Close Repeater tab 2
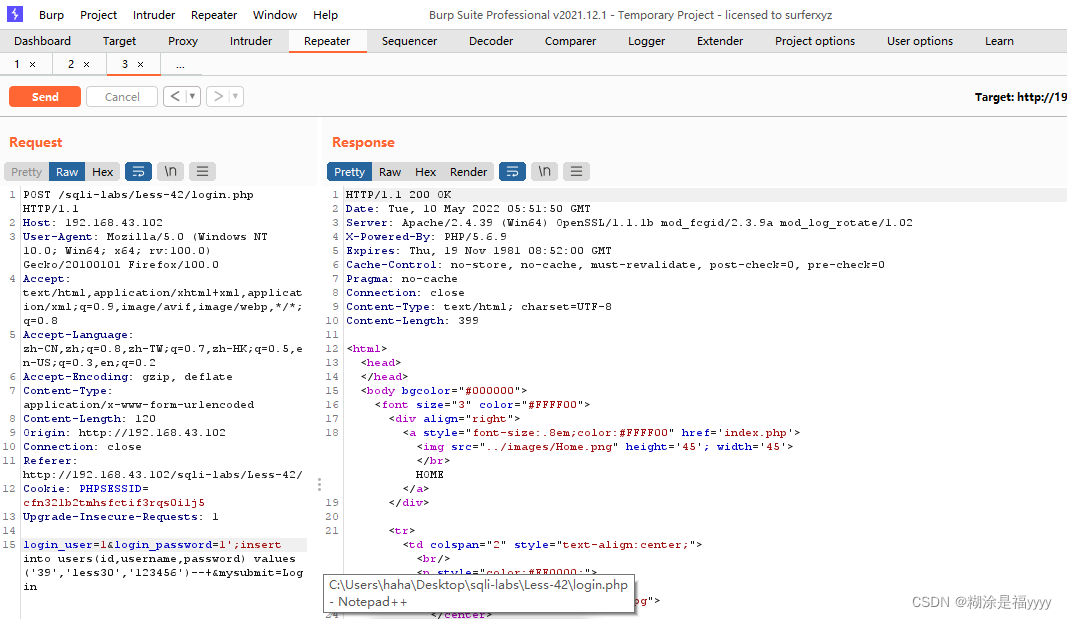 tap(86, 64)
